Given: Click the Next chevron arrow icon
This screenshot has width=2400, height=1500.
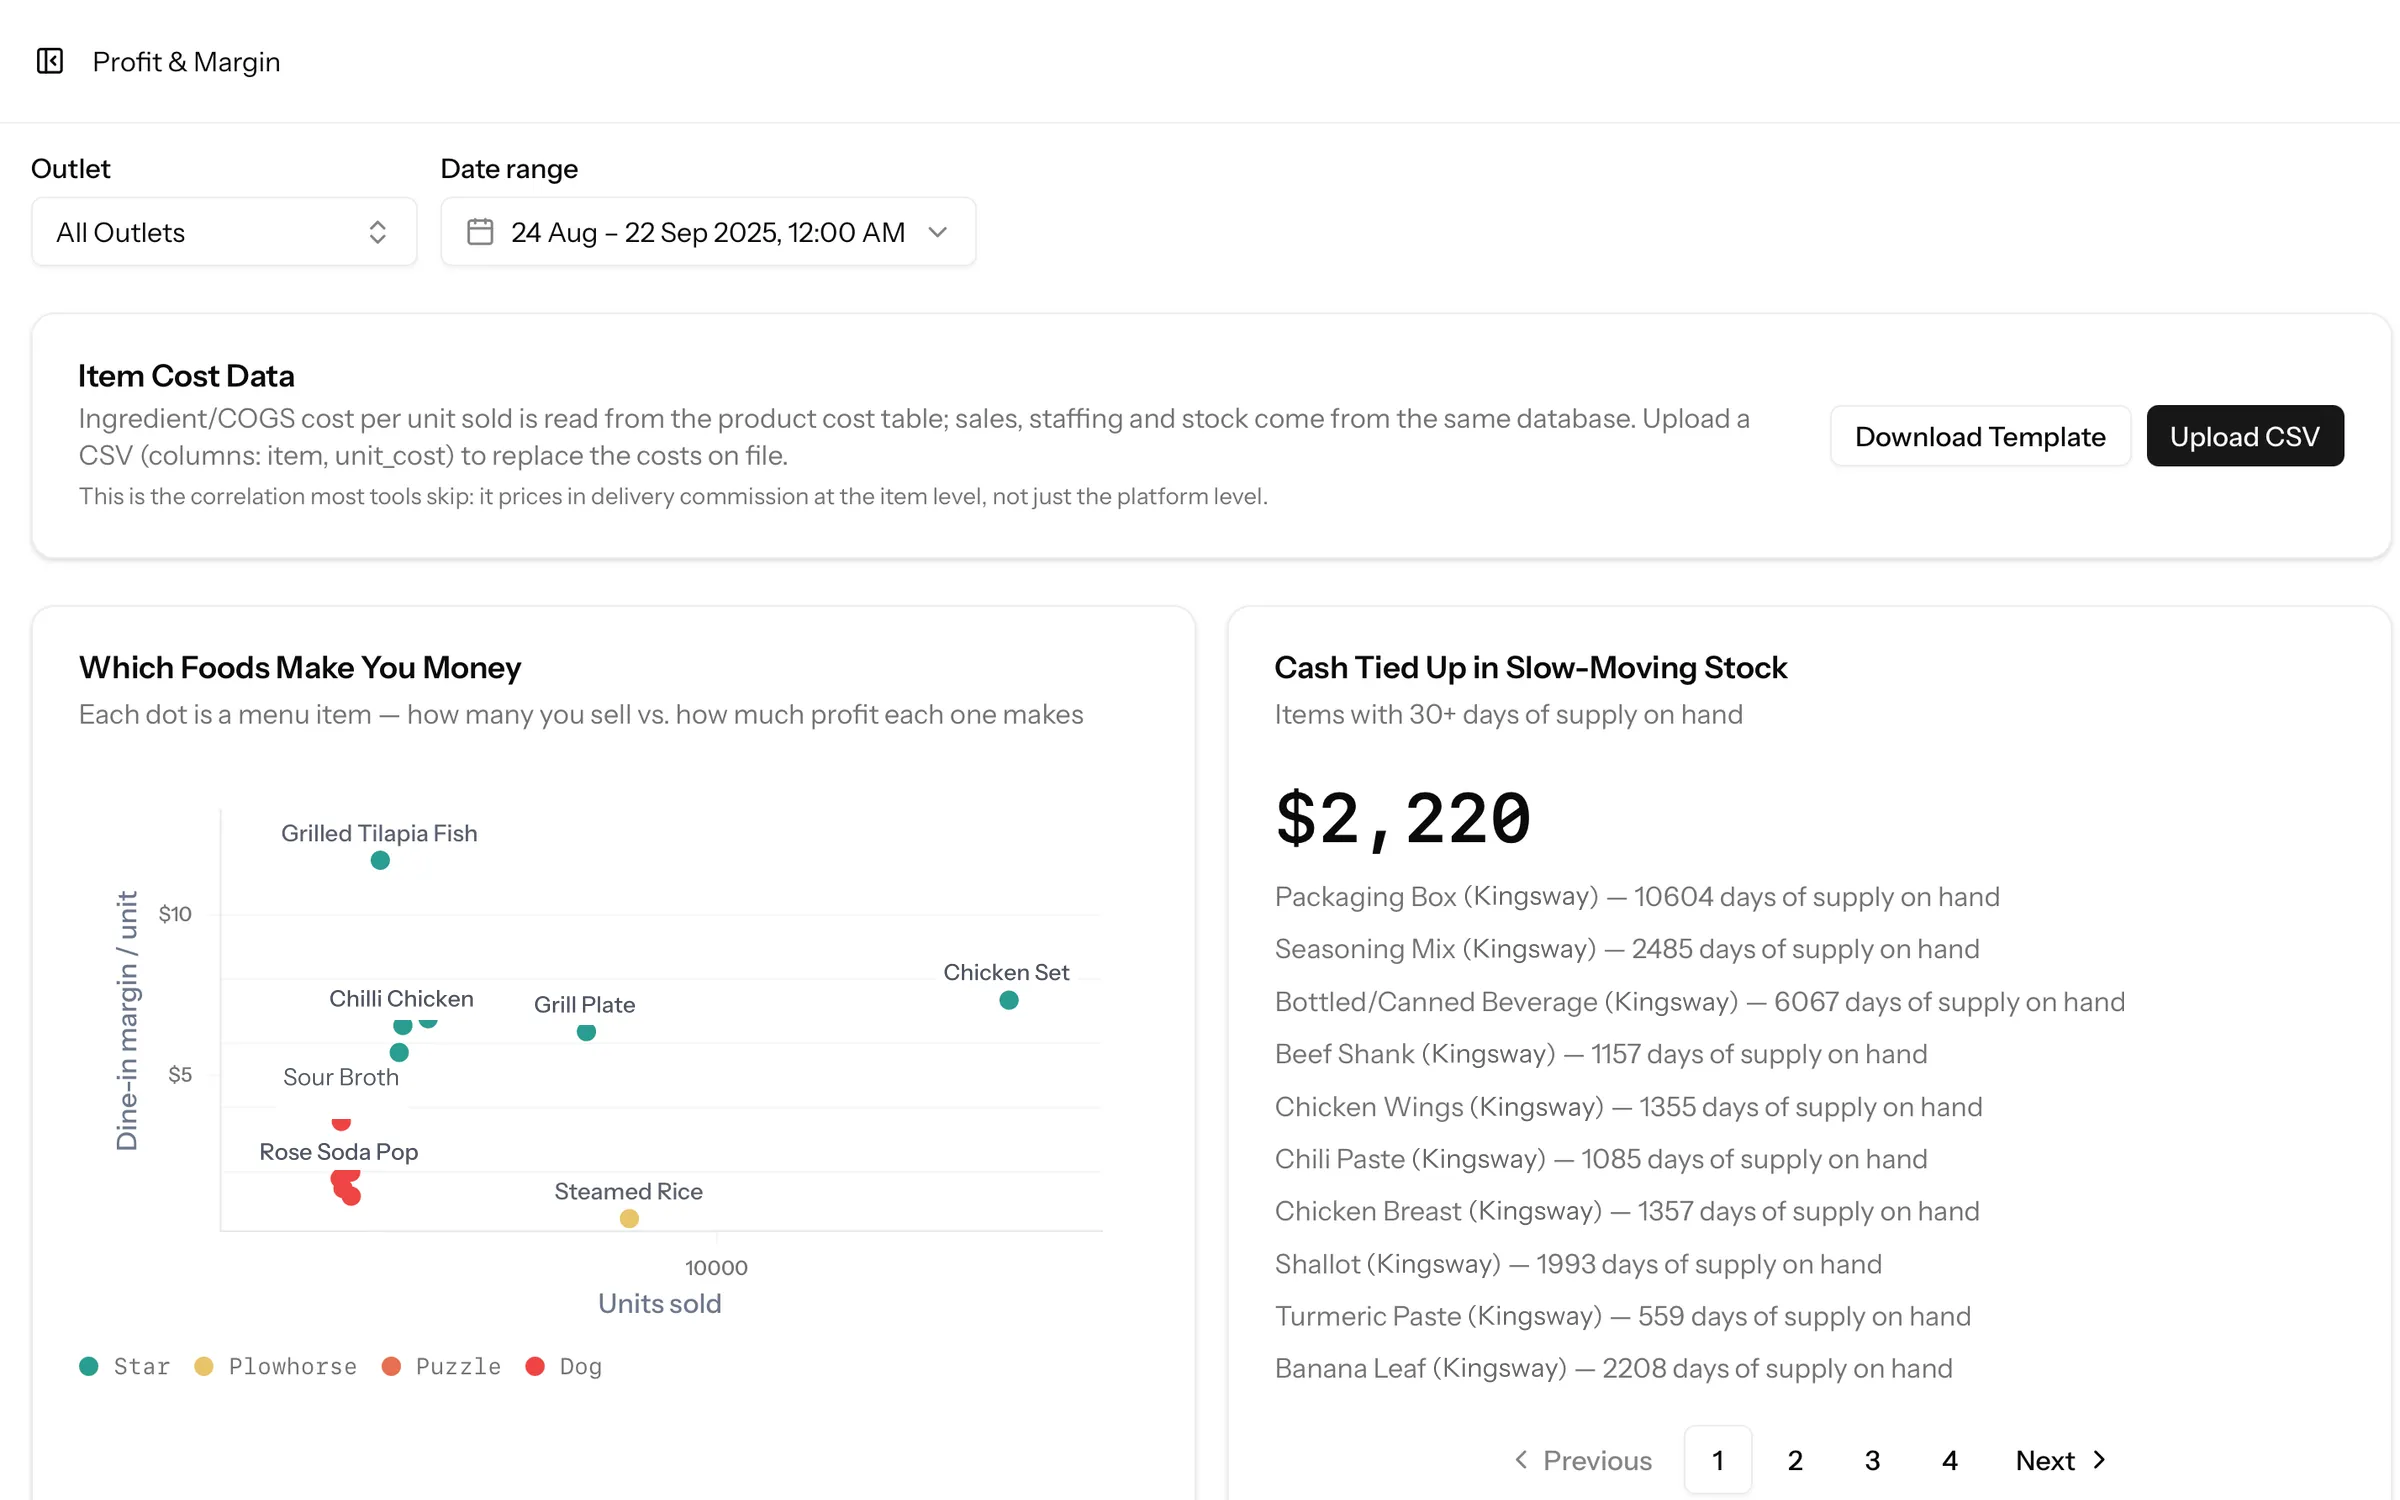Looking at the screenshot, I should point(2099,1460).
